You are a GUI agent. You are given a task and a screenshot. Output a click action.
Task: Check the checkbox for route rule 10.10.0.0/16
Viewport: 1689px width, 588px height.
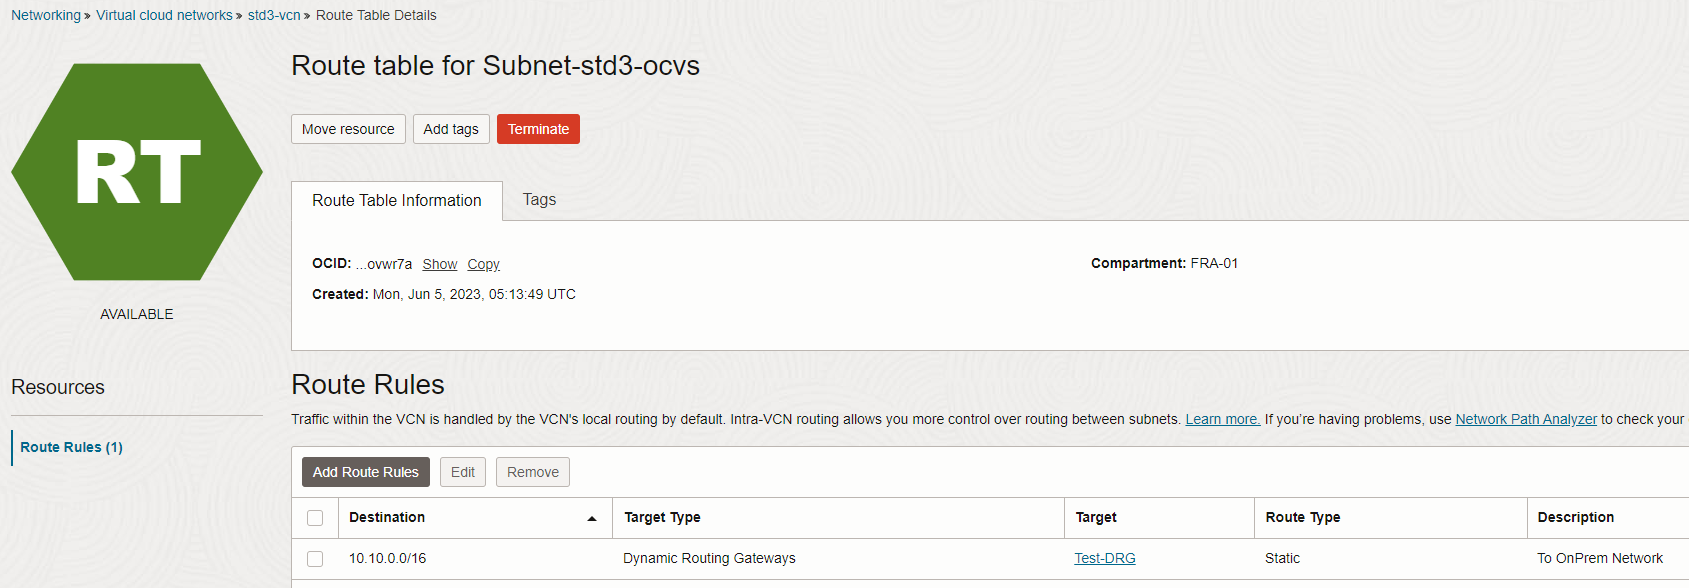coord(316,558)
